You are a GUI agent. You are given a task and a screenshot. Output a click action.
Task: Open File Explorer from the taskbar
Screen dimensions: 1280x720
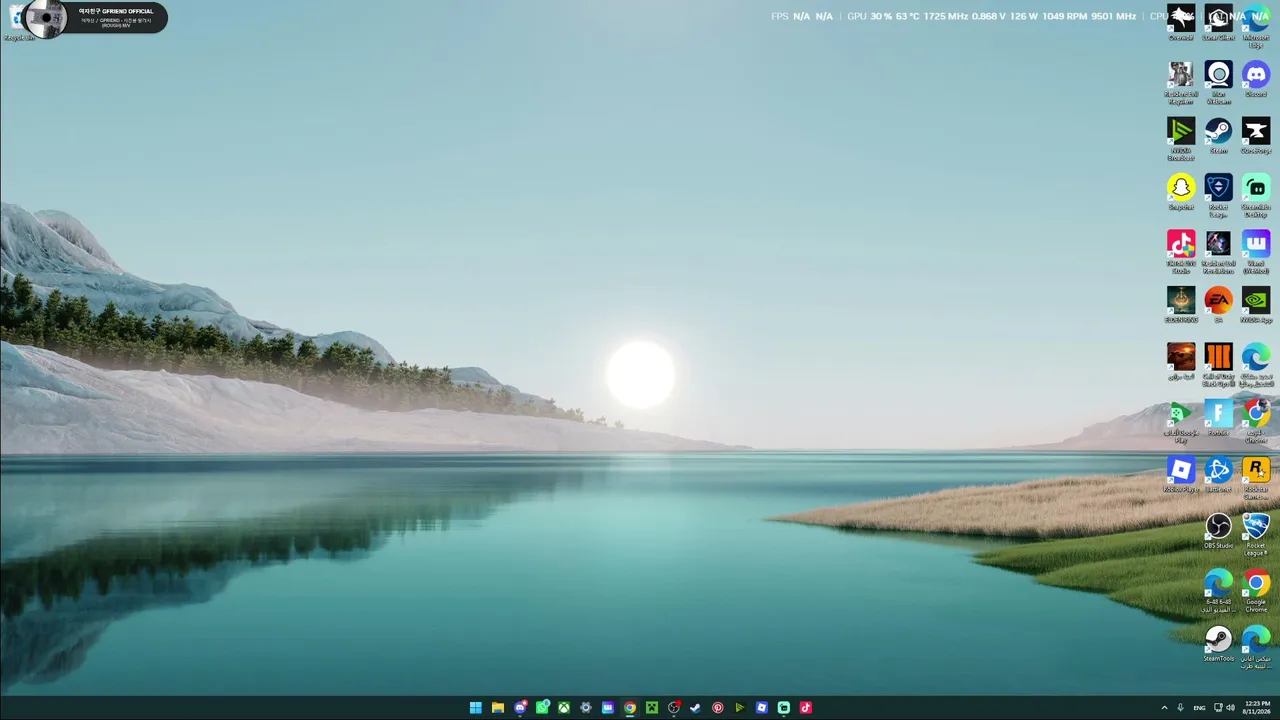pos(498,708)
